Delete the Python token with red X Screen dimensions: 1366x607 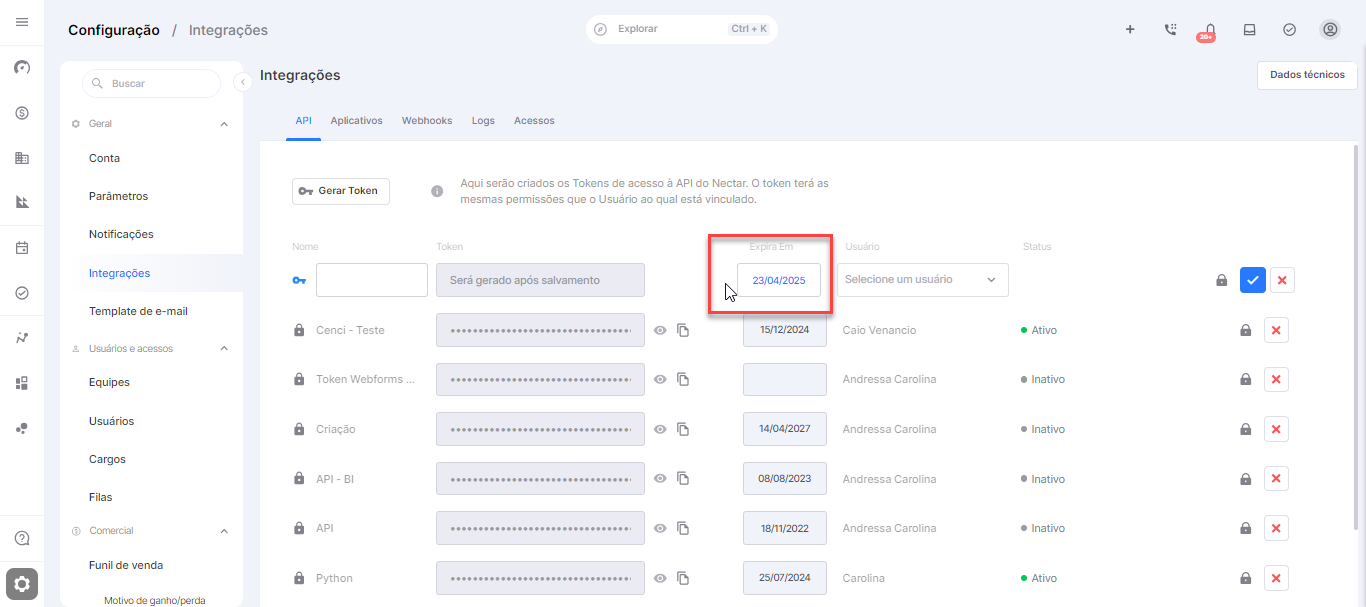(x=1276, y=578)
